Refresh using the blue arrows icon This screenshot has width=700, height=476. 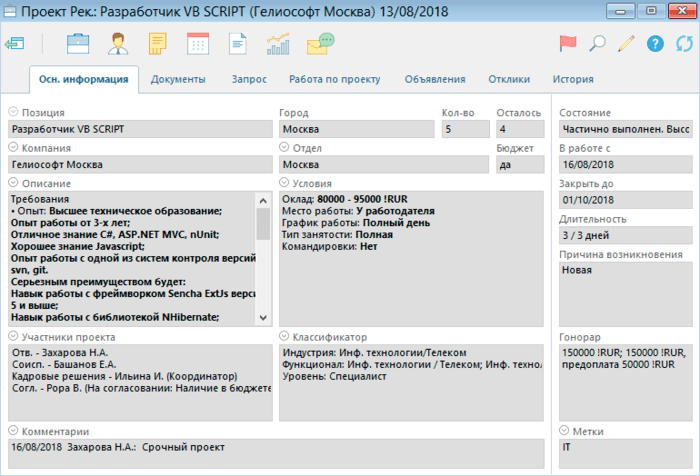[684, 44]
